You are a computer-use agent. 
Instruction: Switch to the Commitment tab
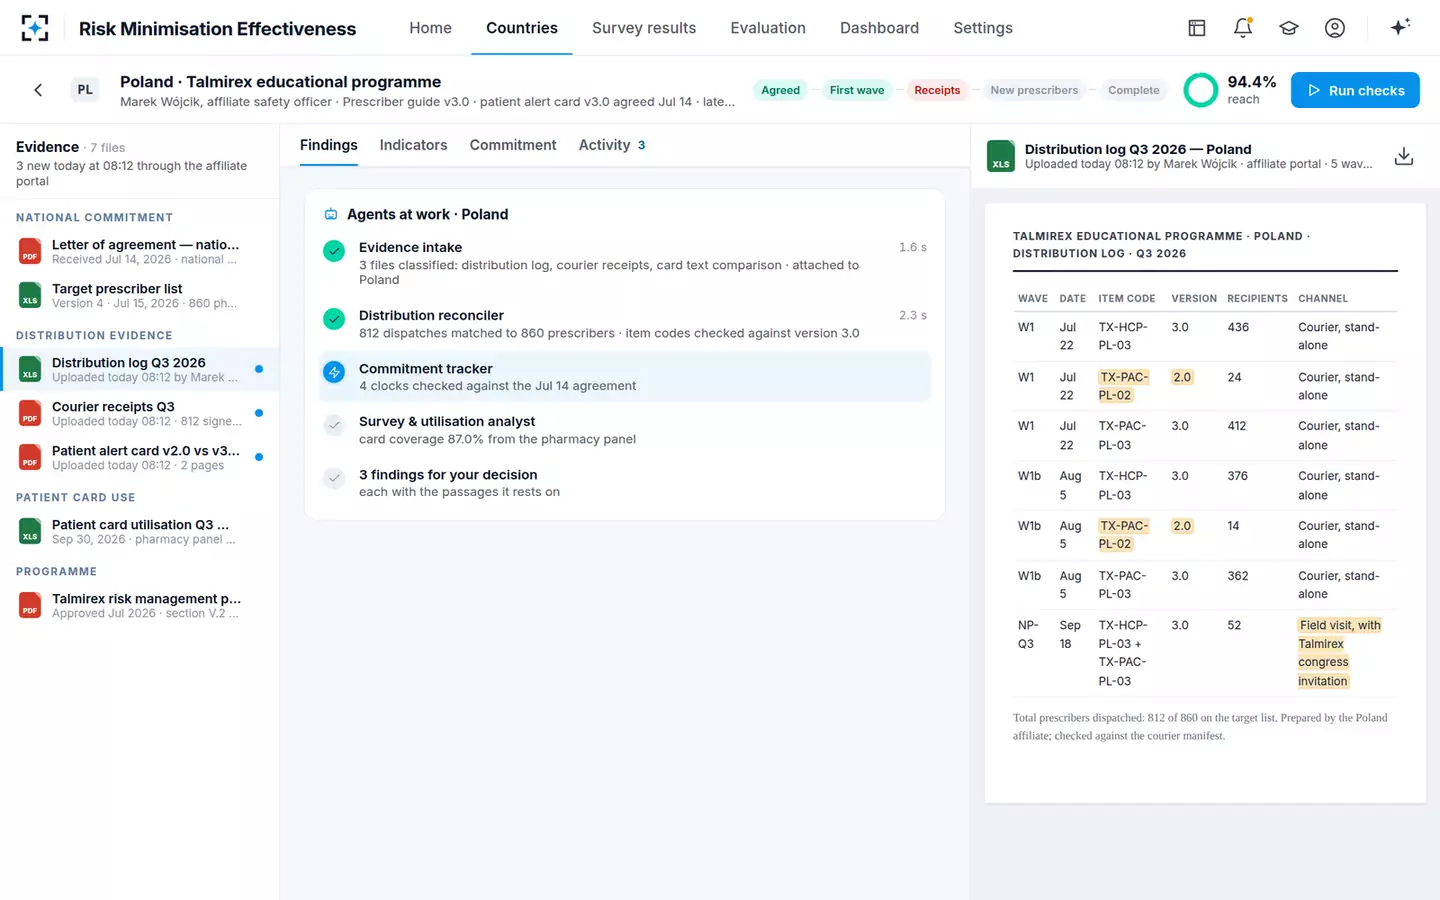coord(513,145)
